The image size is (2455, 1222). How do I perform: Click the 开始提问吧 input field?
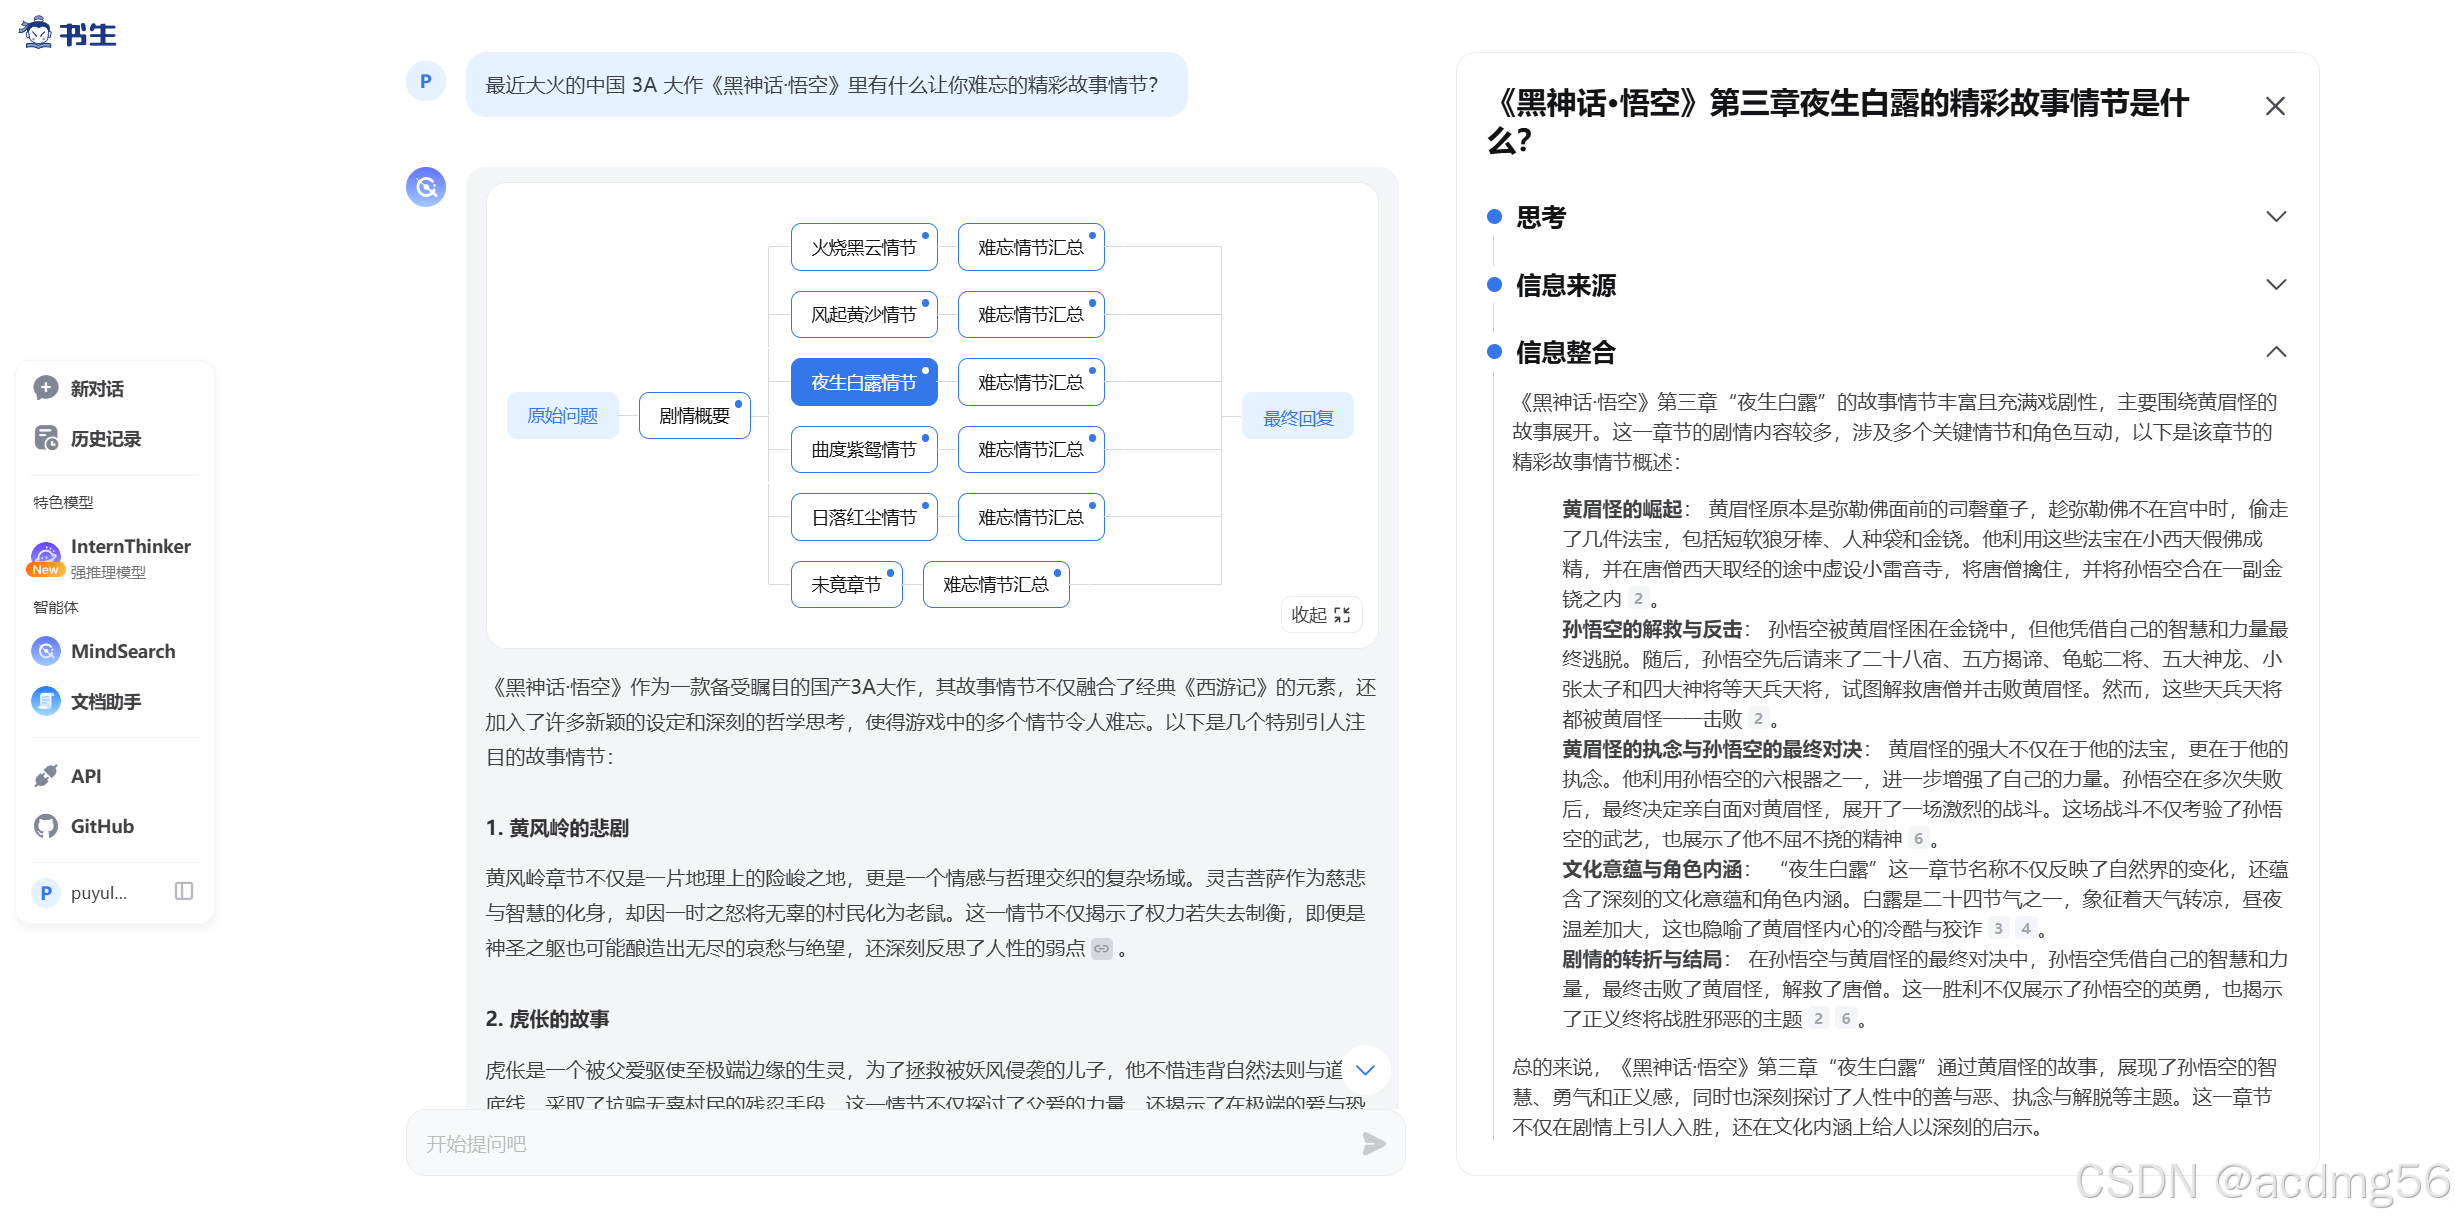pos(880,1143)
